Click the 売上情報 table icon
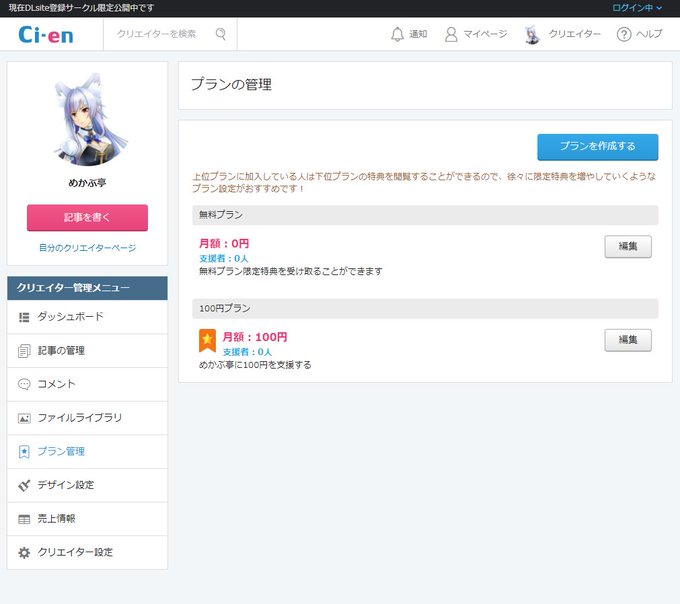This screenshot has height=604, width=680. pos(24,519)
